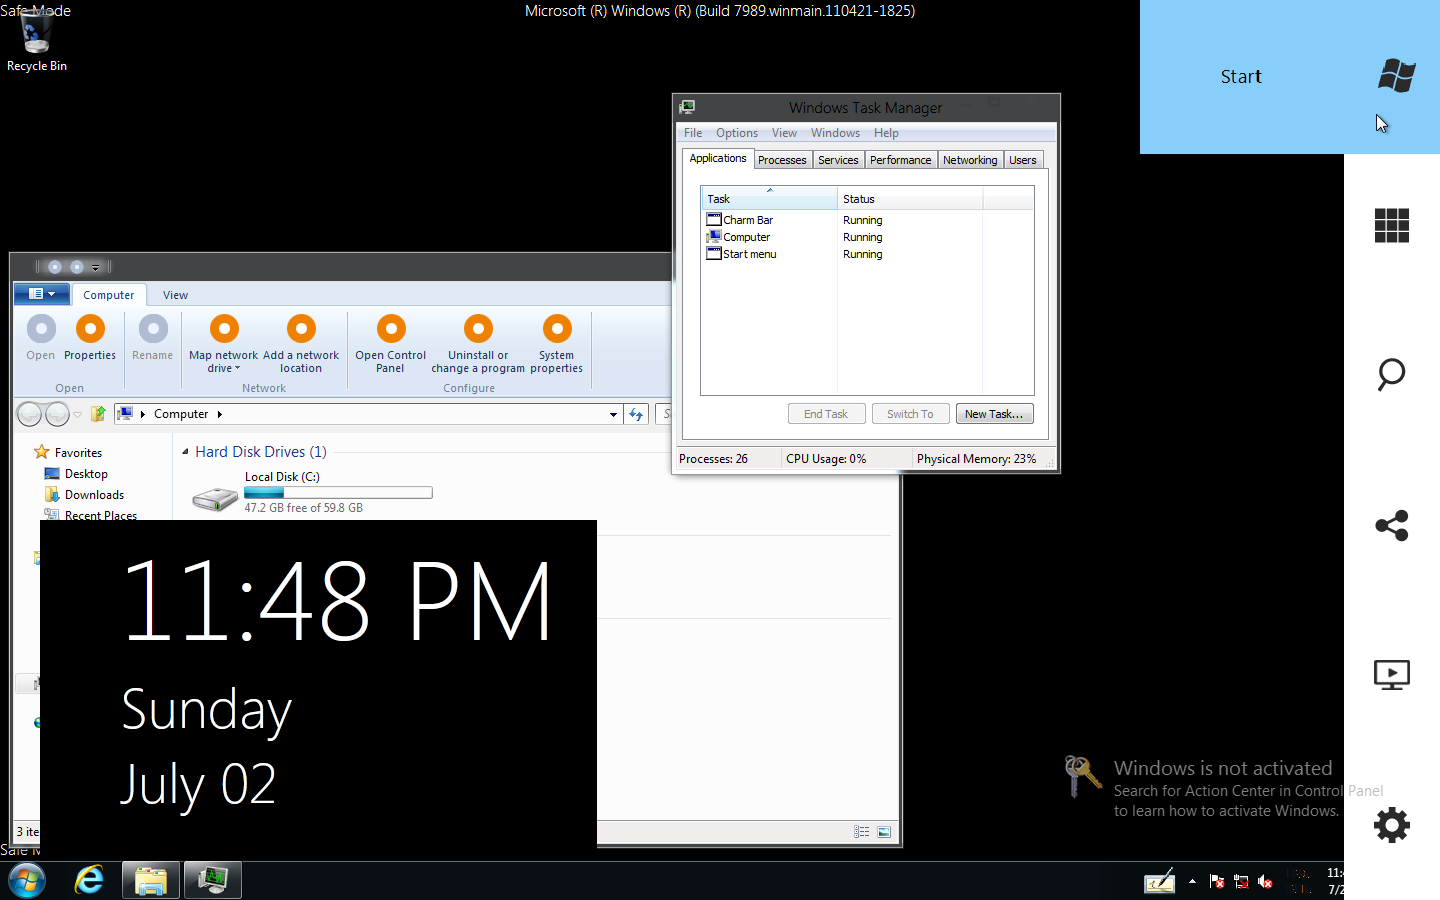Open the Options menu in Task Manager

tap(737, 133)
